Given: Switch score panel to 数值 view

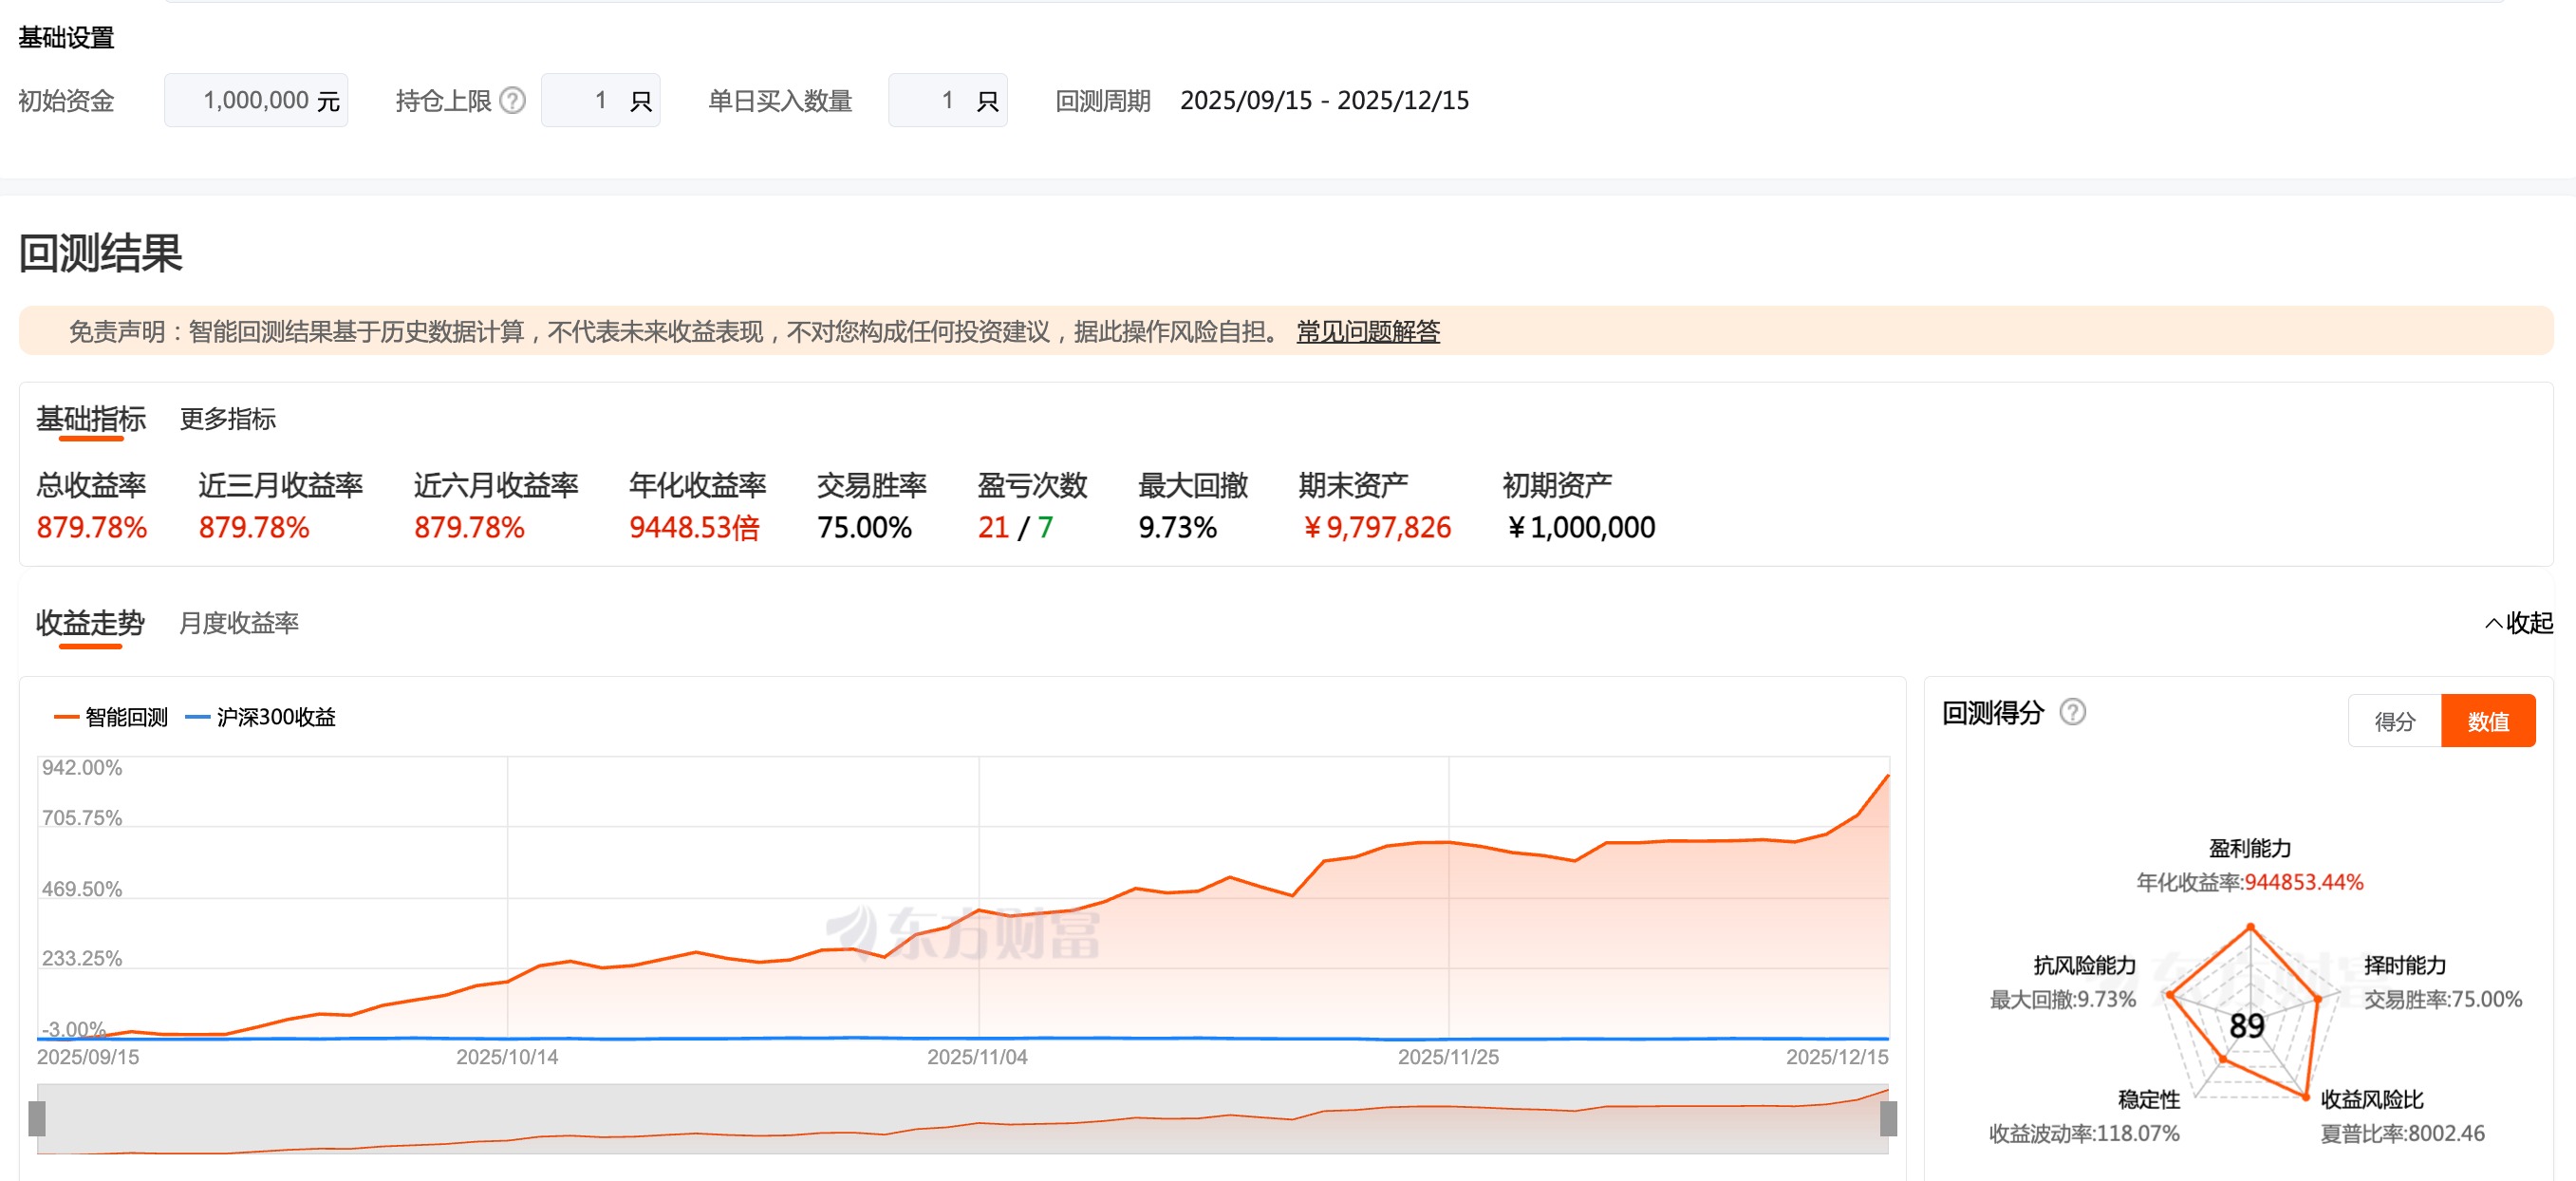Looking at the screenshot, I should 2487,721.
